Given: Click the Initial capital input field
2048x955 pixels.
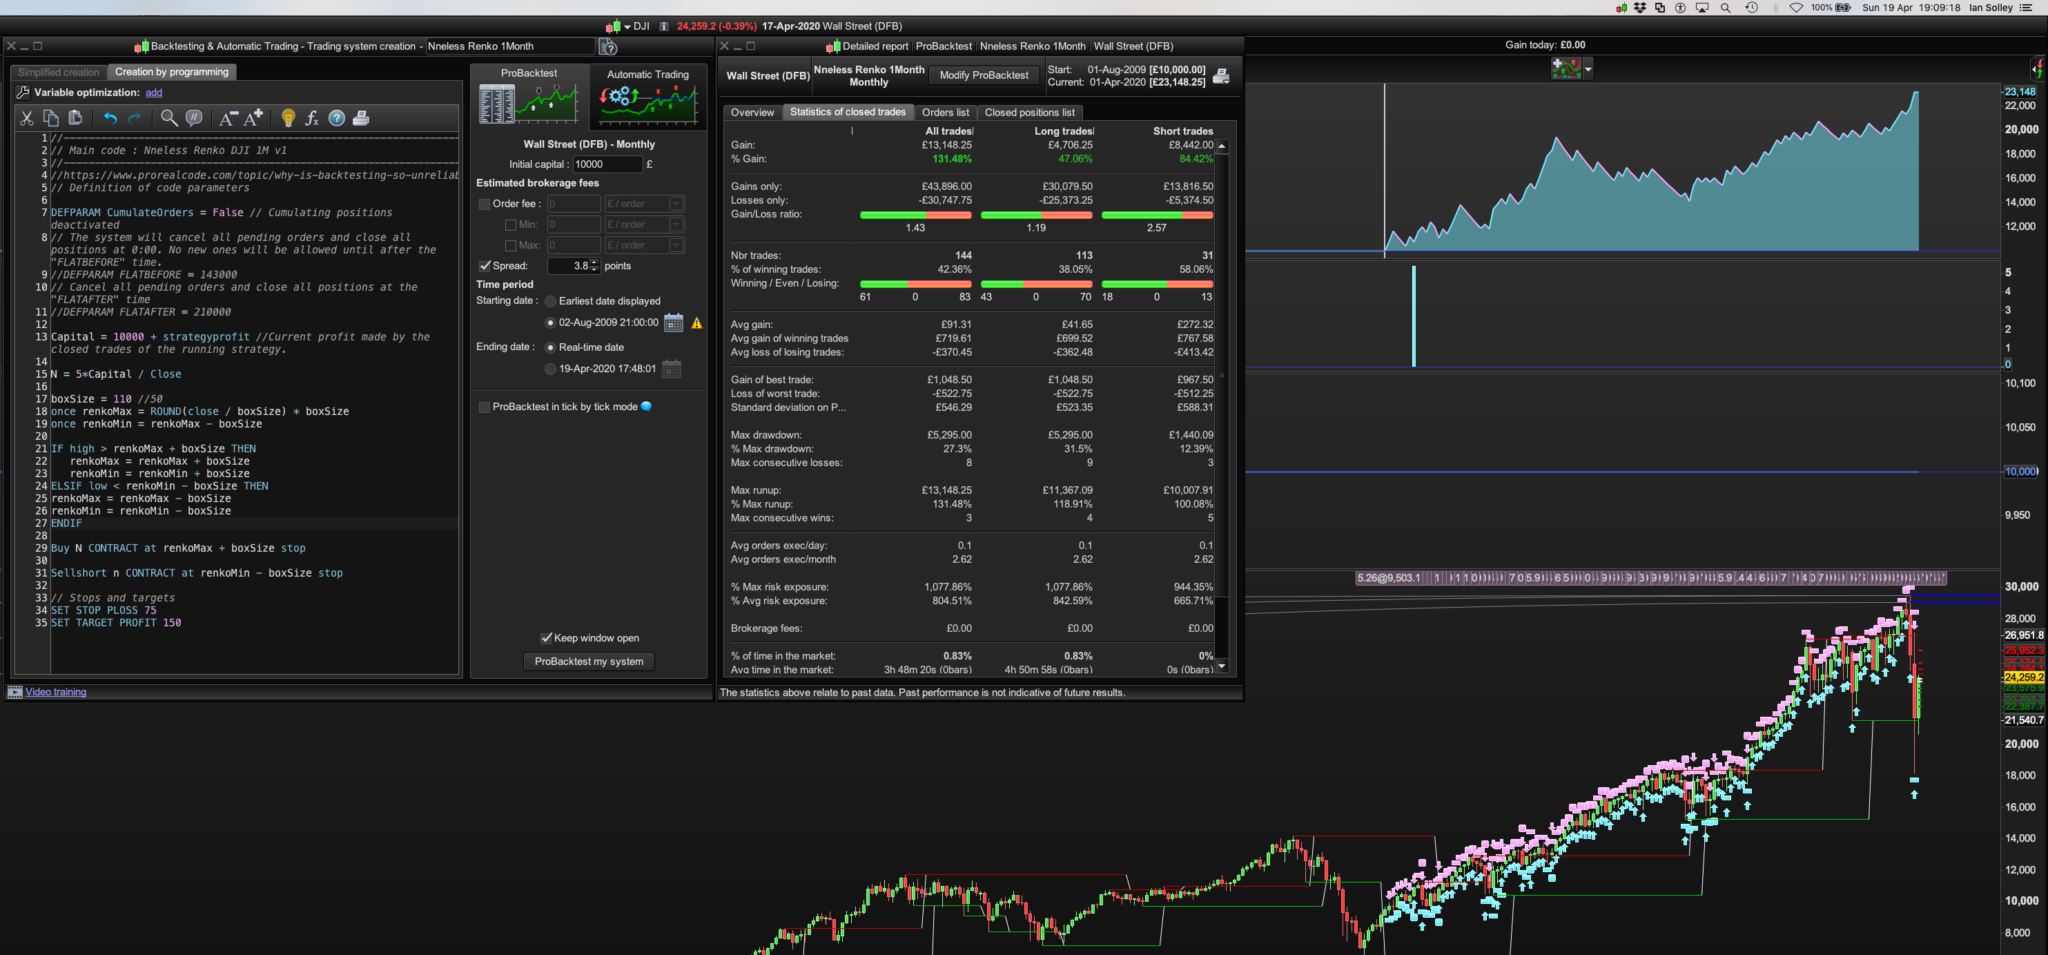Looking at the screenshot, I should [606, 164].
